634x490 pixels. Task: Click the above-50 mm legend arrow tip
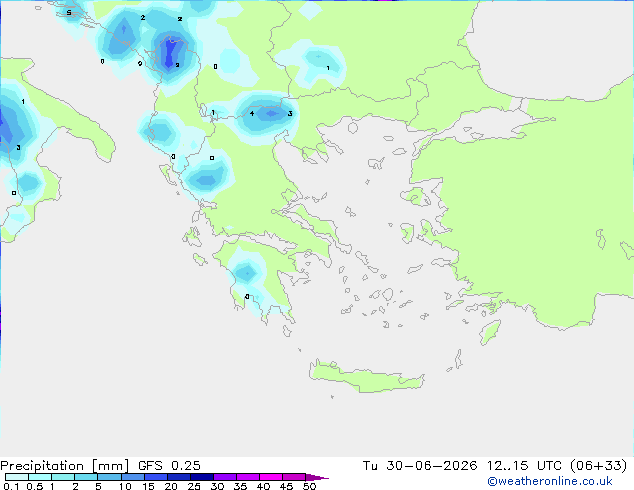tap(317, 477)
